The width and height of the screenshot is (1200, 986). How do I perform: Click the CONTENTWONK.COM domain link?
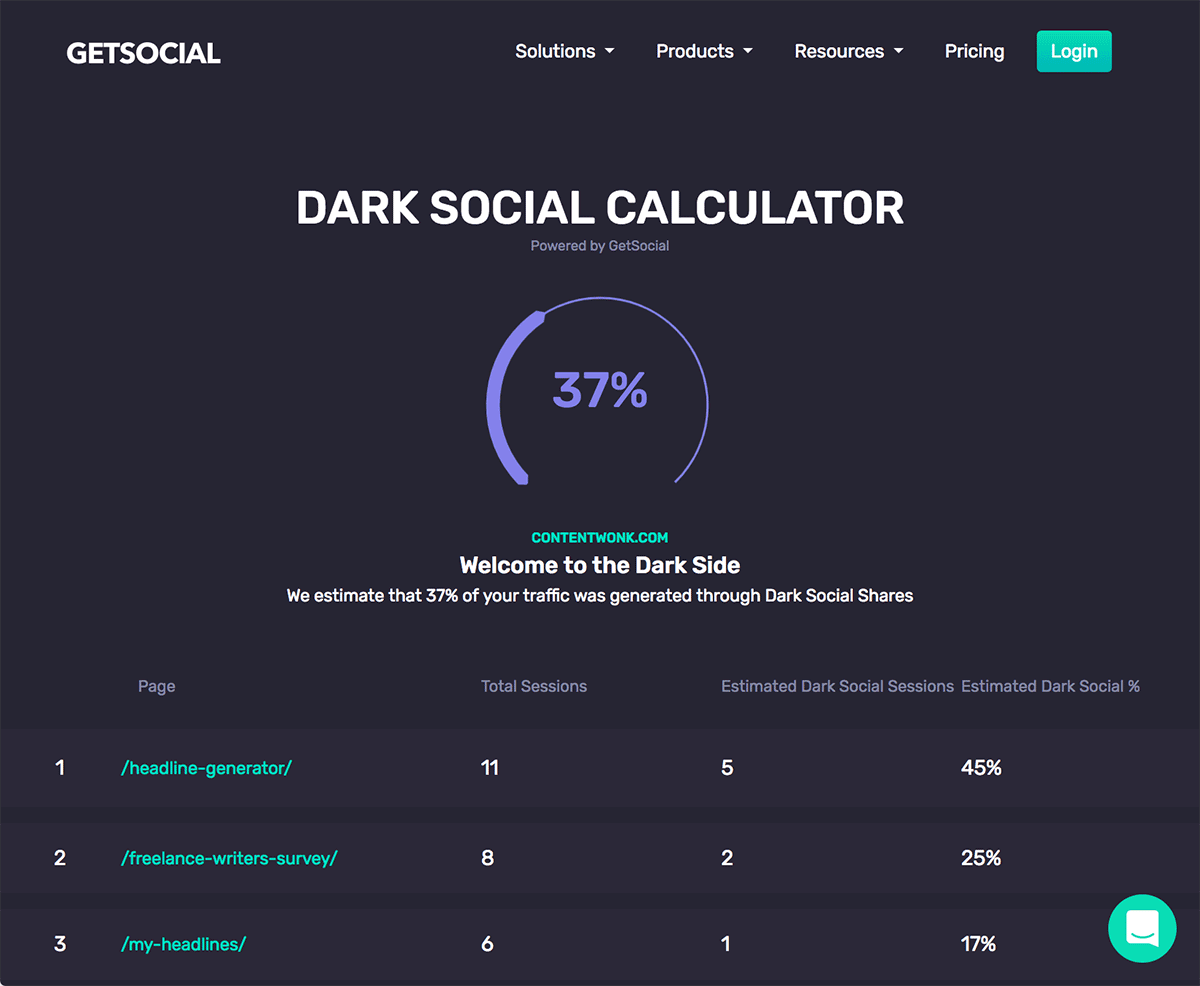(600, 538)
